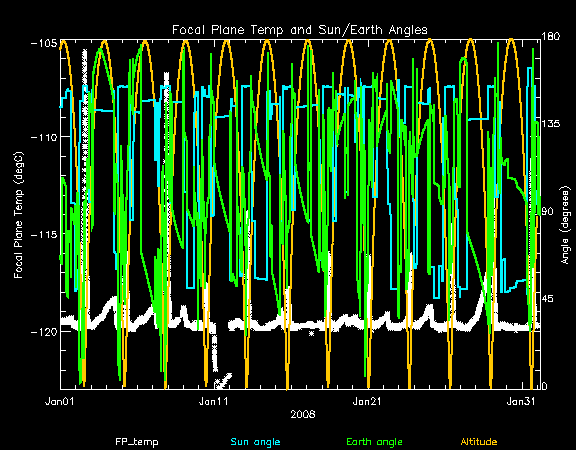
Task: Click the -115 temperature tick label
Action: tap(44, 234)
